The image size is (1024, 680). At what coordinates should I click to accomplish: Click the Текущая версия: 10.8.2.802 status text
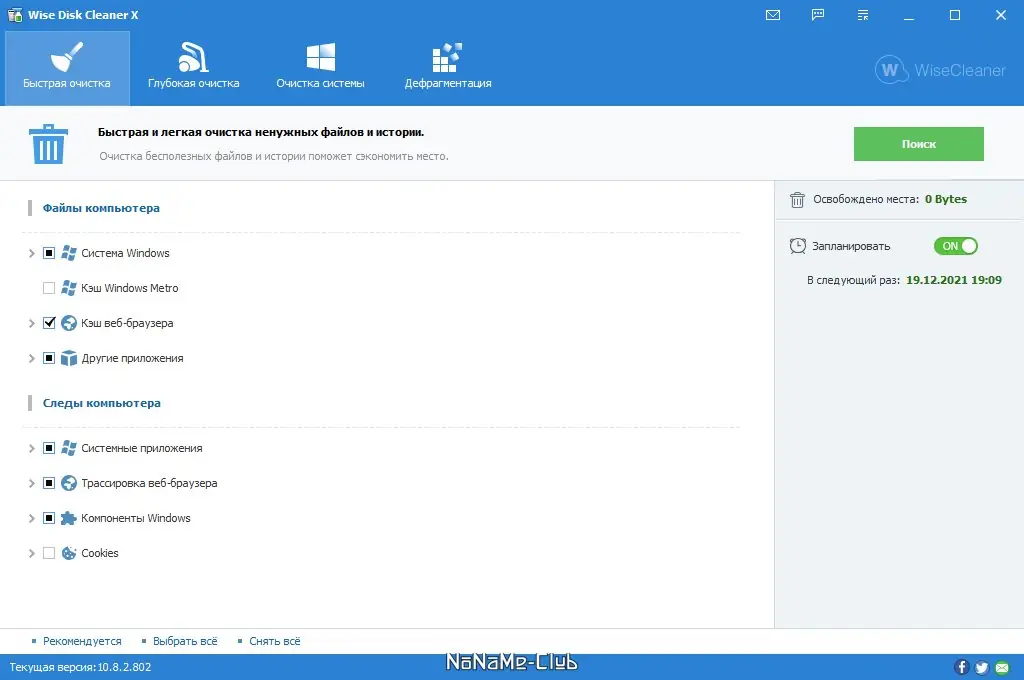80,667
